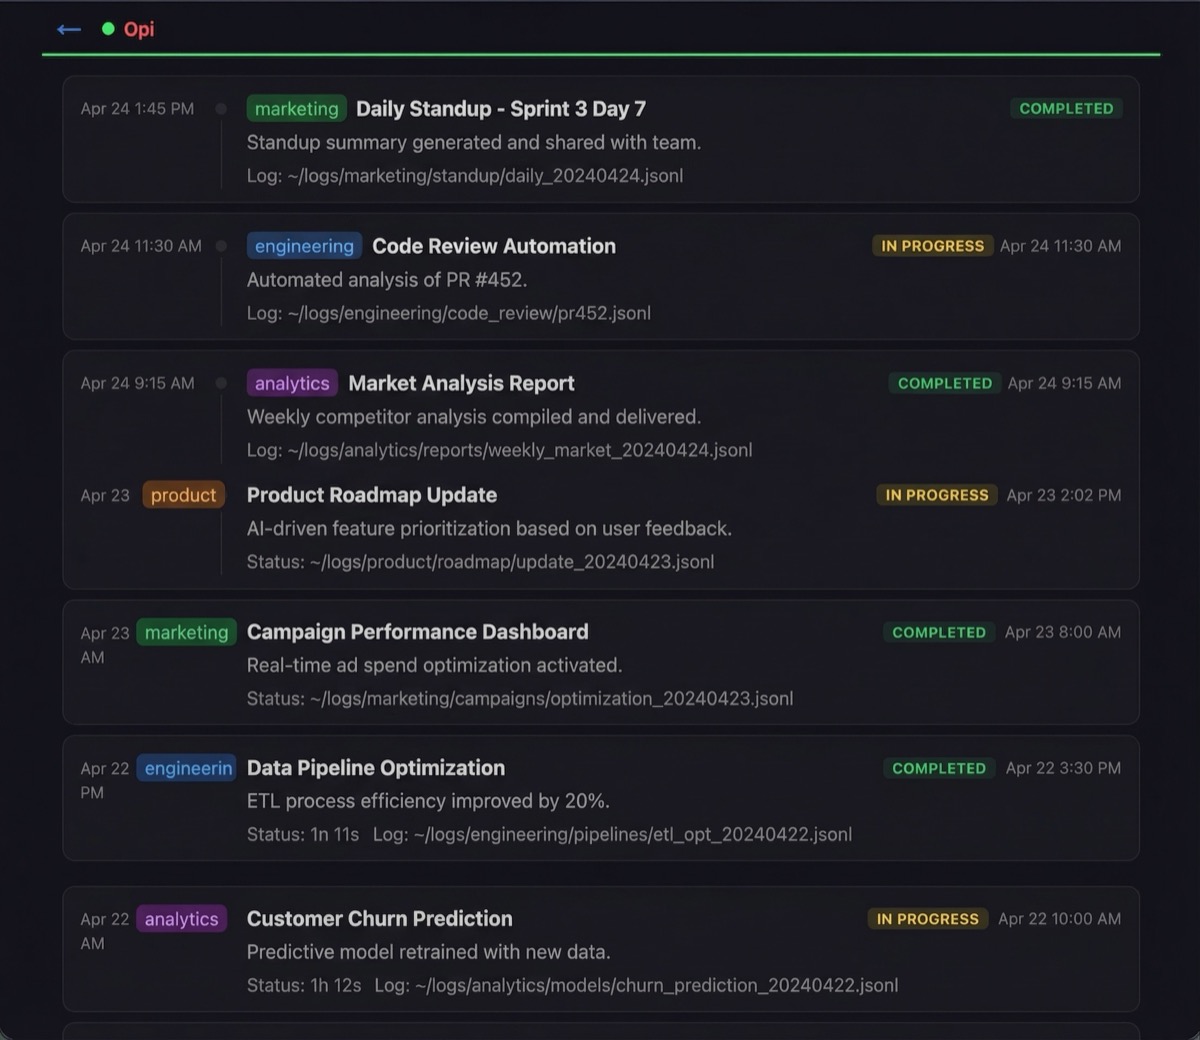Click timestamp Apr 23 2:02 PM

pos(1064,495)
